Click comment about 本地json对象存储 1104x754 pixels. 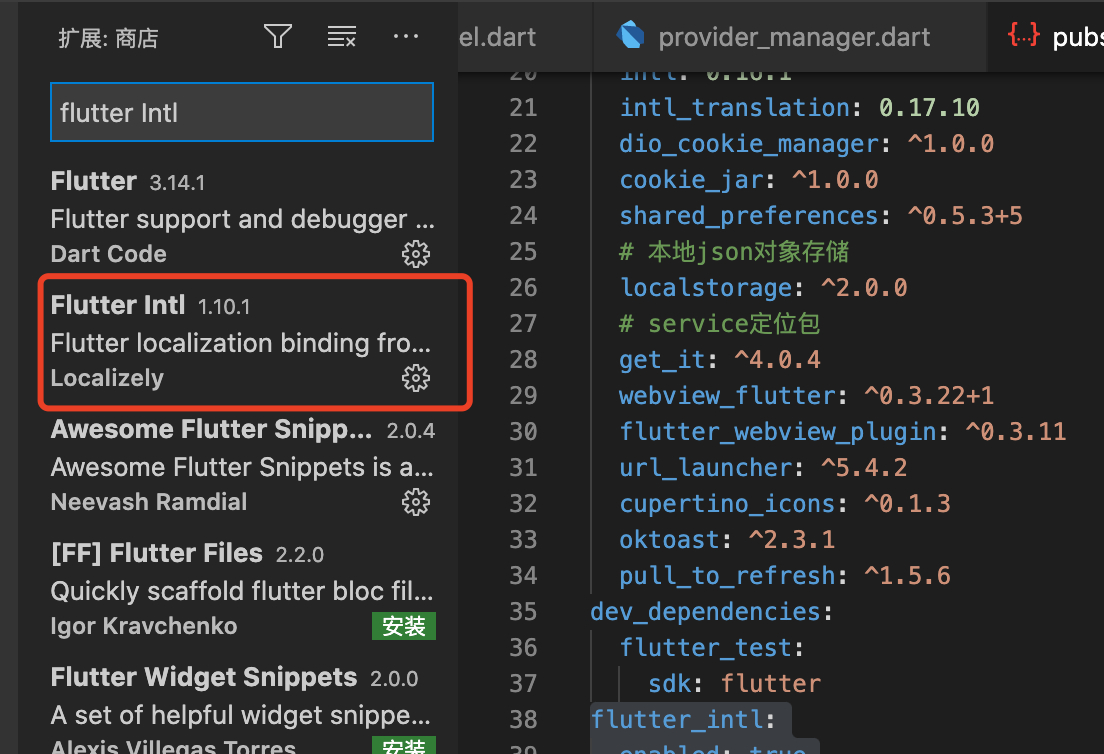(x=734, y=251)
